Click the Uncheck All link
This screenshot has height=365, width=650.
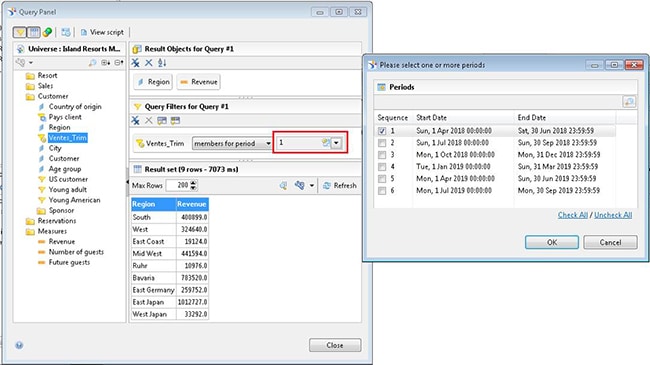[x=613, y=215]
